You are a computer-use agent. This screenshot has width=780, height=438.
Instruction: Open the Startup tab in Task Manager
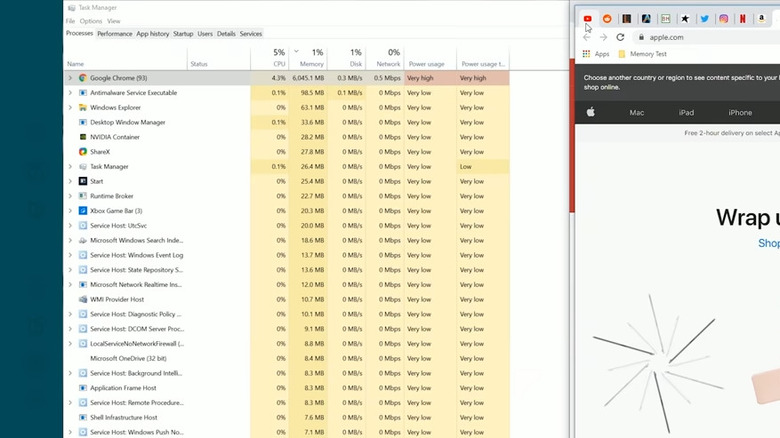(x=183, y=34)
